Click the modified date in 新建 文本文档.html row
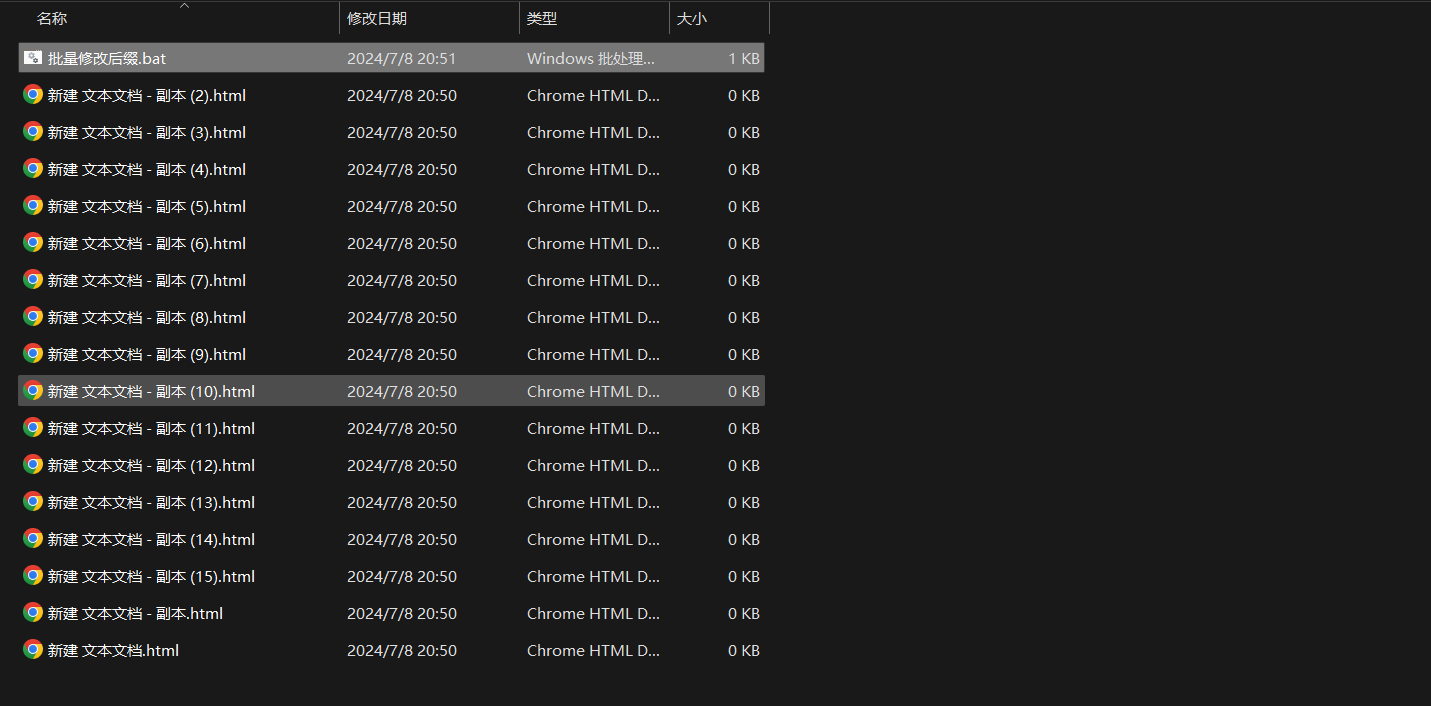Image resolution: width=1431 pixels, height=706 pixels. (x=401, y=650)
